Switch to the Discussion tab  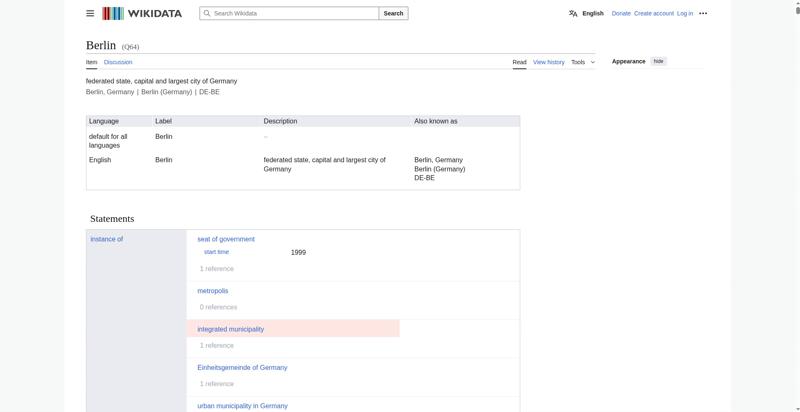pyautogui.click(x=118, y=62)
